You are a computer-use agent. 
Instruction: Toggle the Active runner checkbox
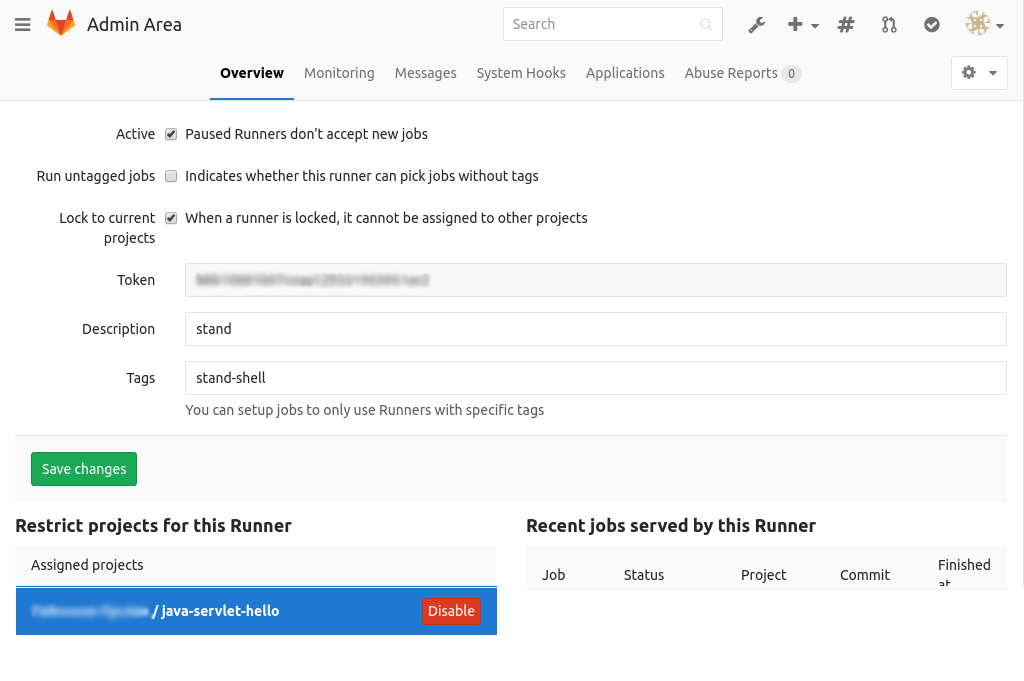171,135
